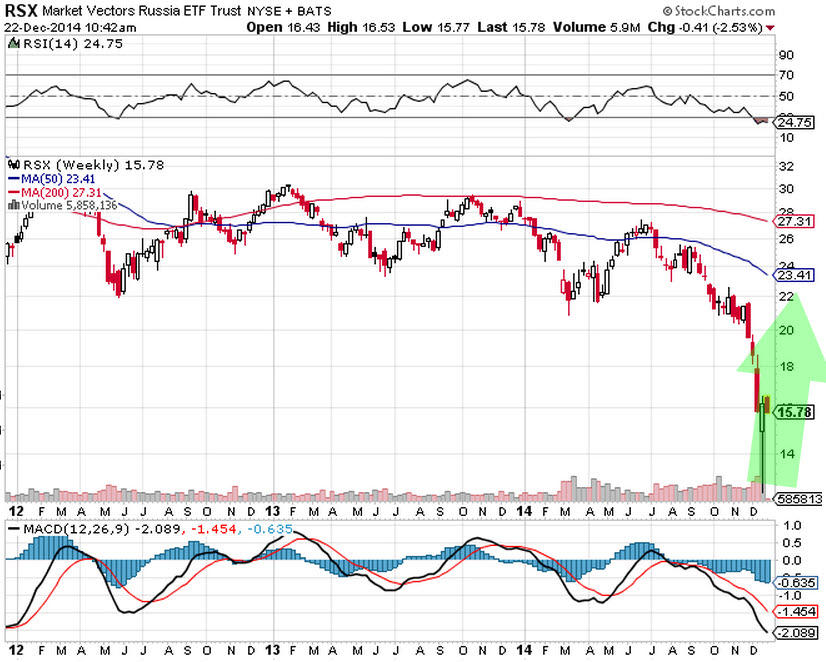Click the -1.454 signal line value tag
Image resolution: width=826 pixels, height=662 pixels.
(793, 611)
